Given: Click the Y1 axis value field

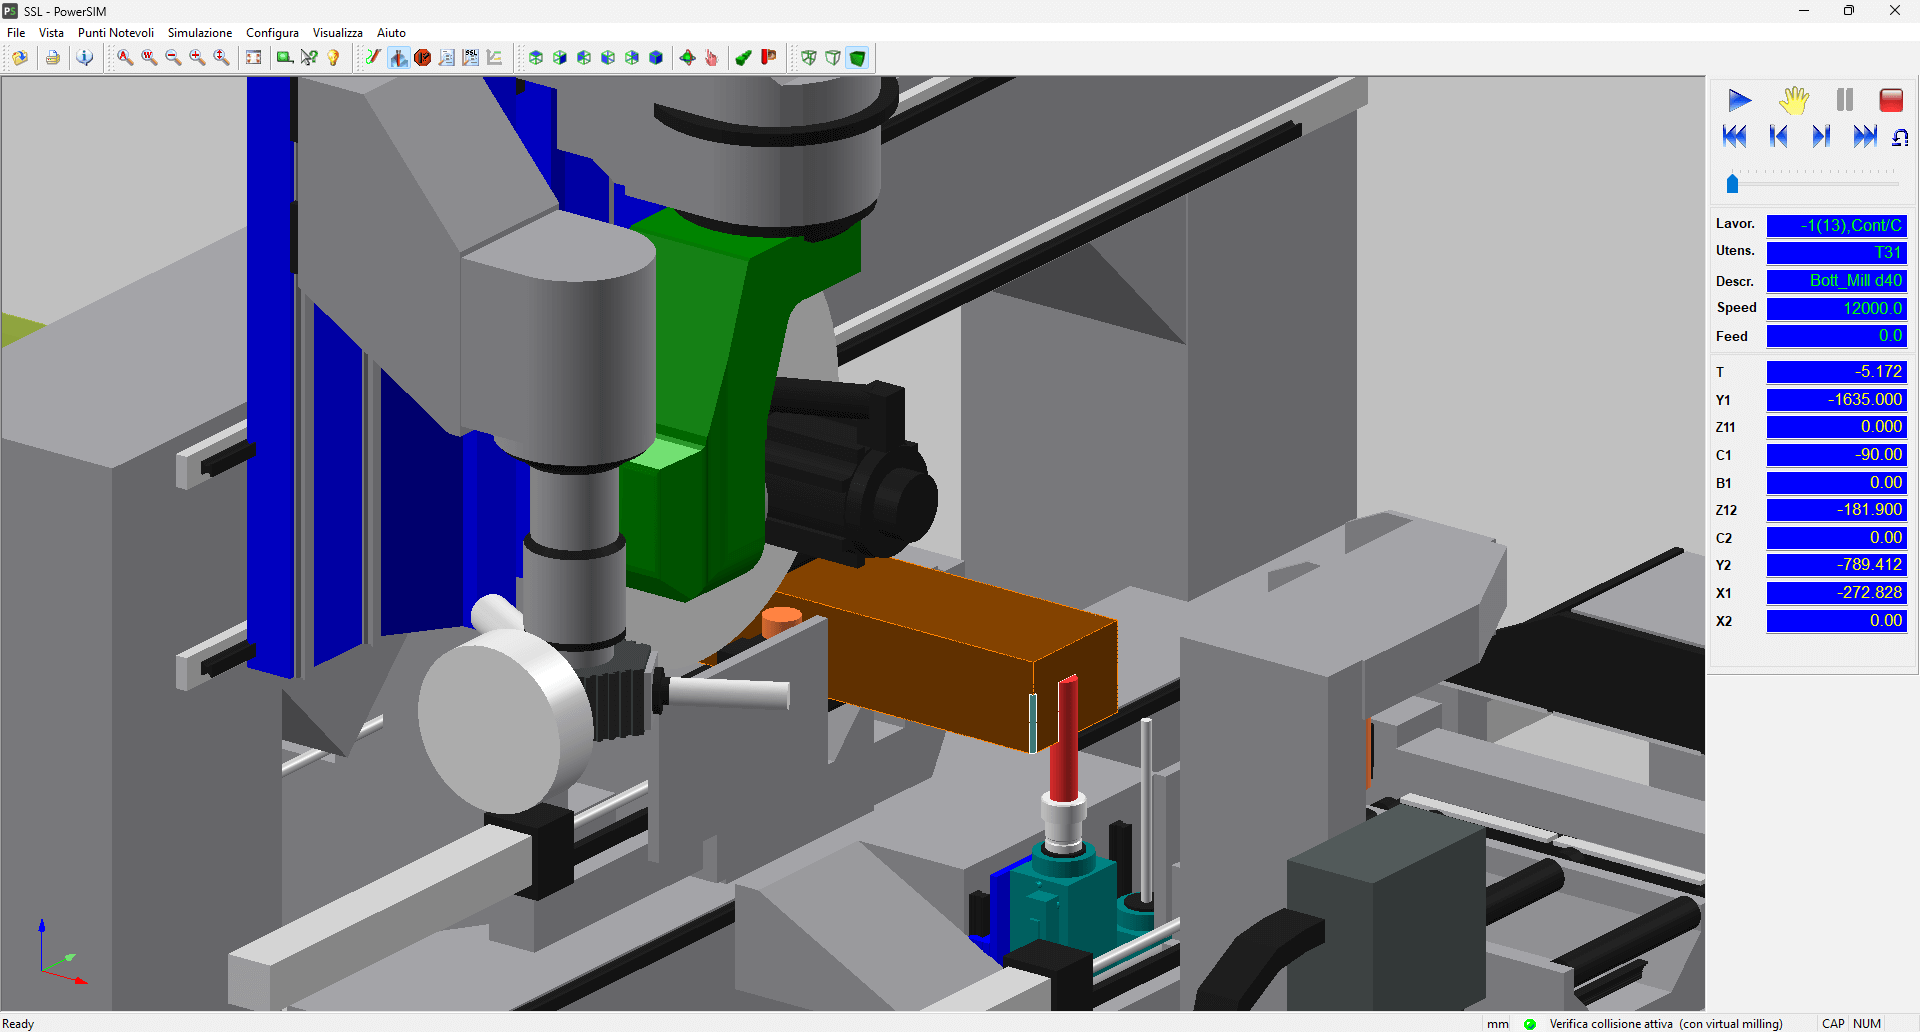Looking at the screenshot, I should 1836,400.
